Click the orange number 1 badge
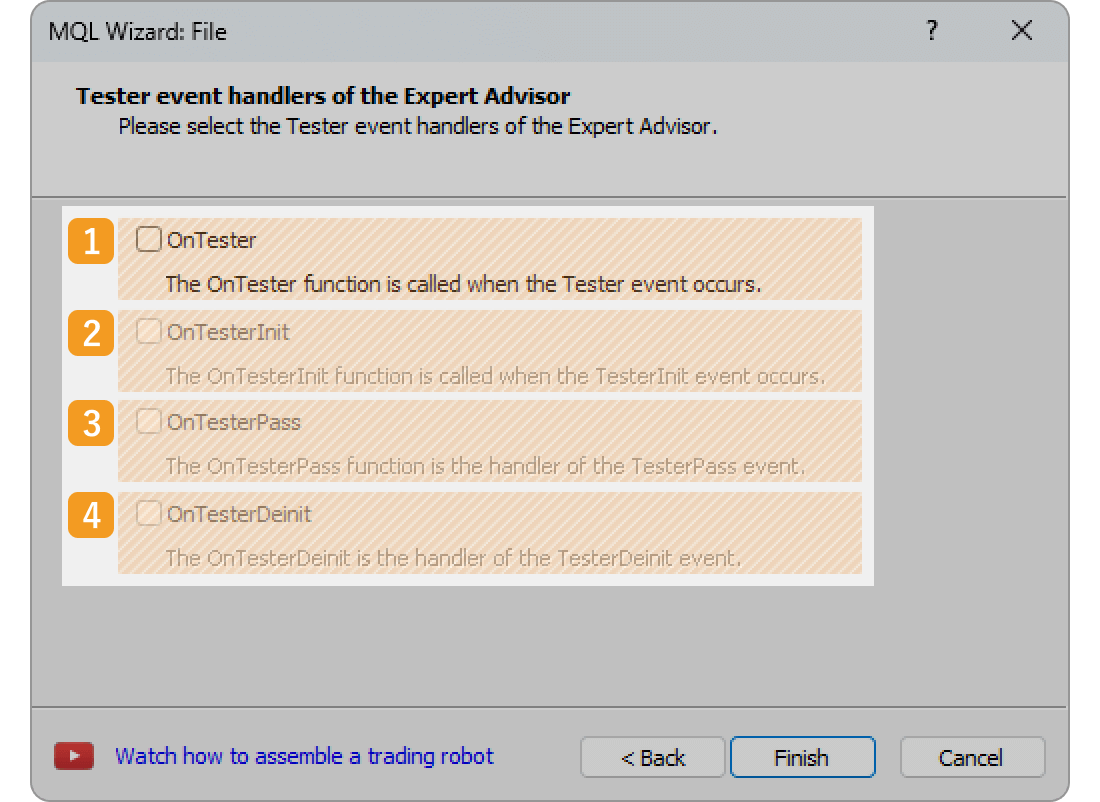 (91, 241)
